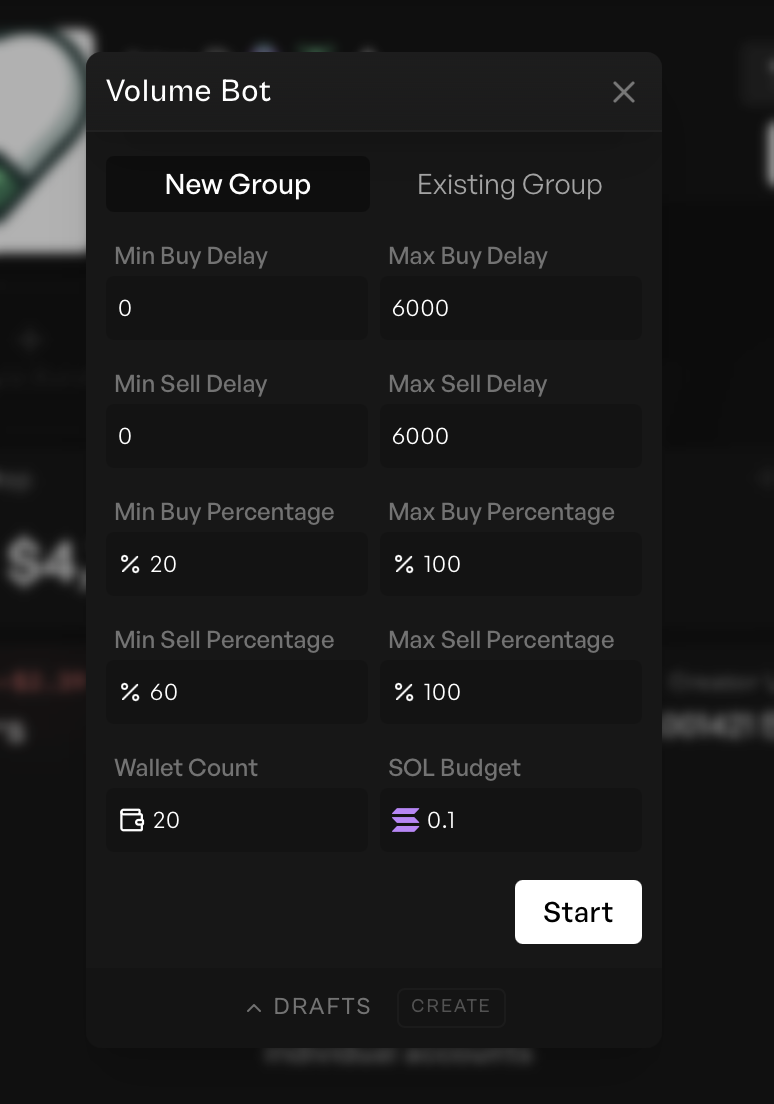
Task: Collapse the DRAFTS section chevron
Action: (x=254, y=1007)
